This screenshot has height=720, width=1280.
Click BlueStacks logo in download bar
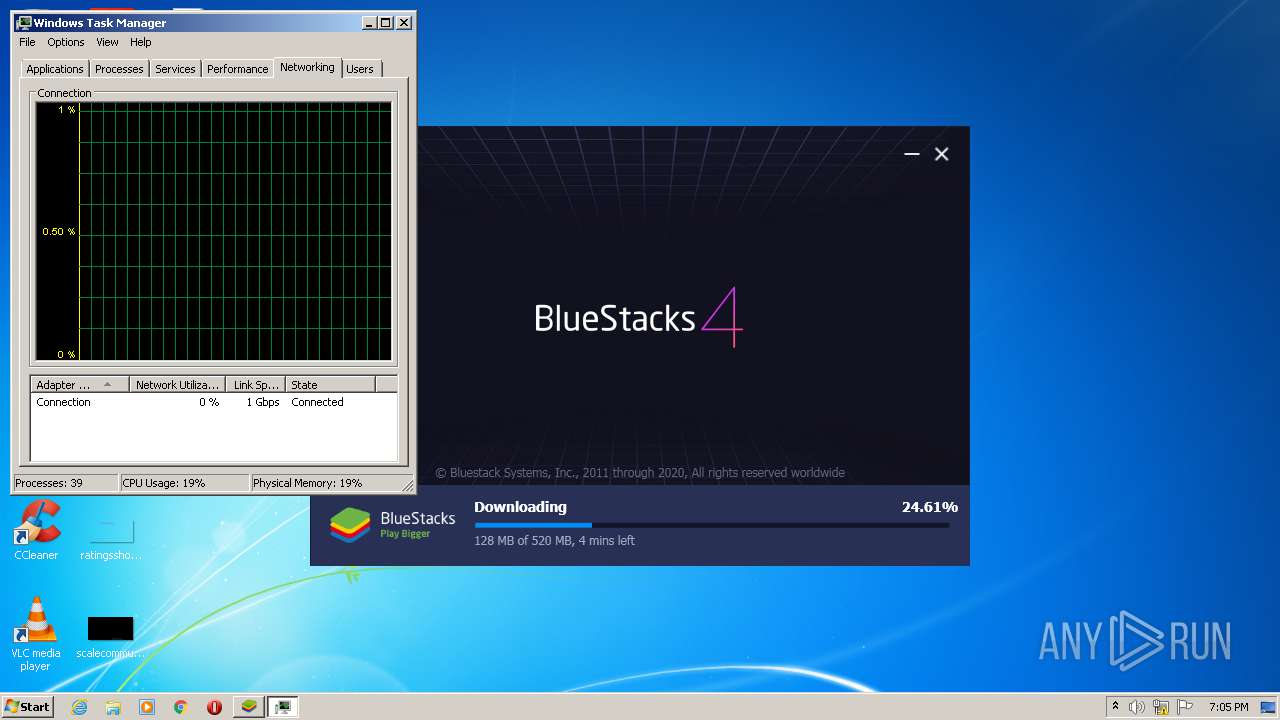pos(350,525)
